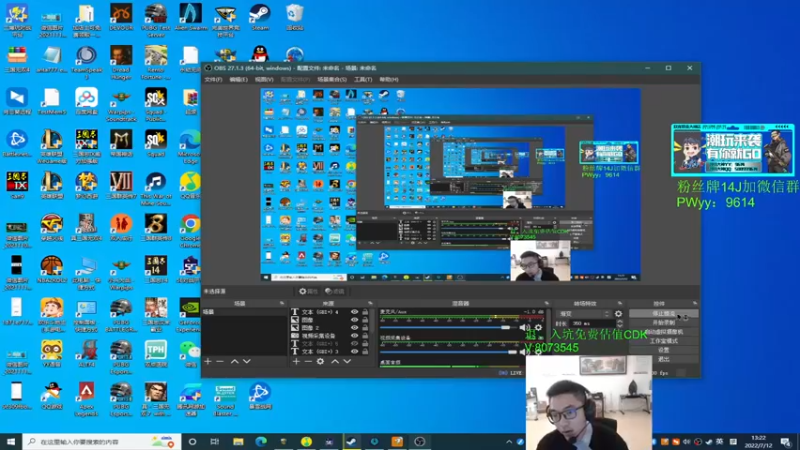
Task: Open the 工具(T) menu in OBS
Action: pos(363,80)
